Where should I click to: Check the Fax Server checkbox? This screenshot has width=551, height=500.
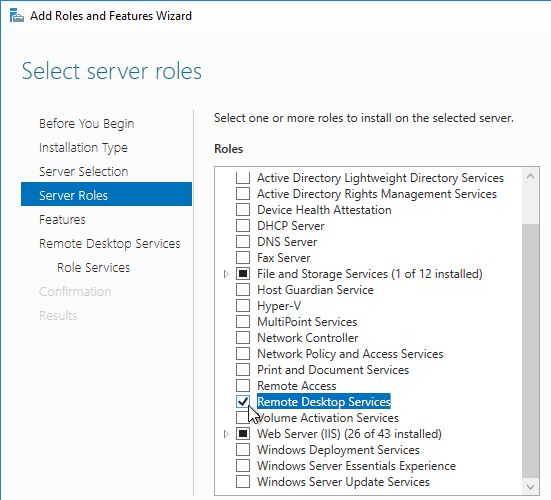(x=243, y=257)
